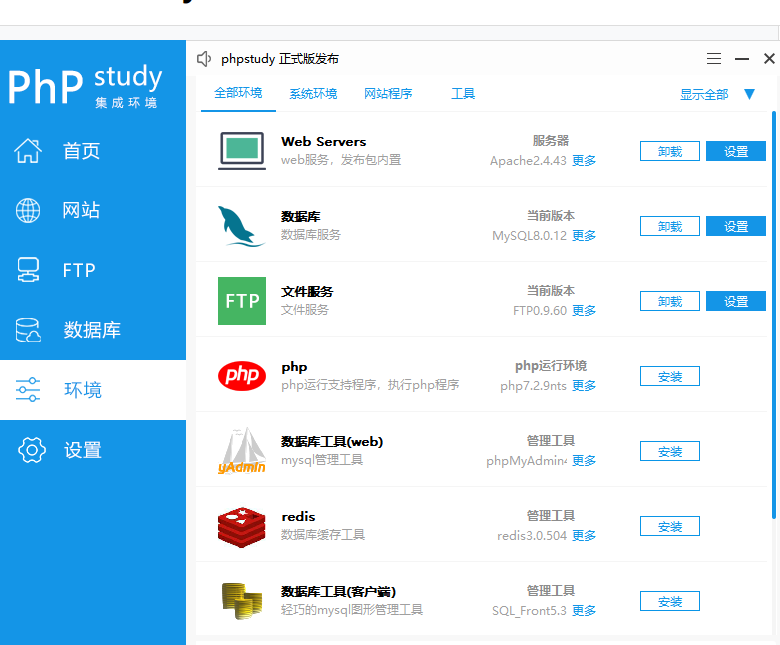Select 环境 in the sidebar
The image size is (780, 645).
(x=93, y=390)
